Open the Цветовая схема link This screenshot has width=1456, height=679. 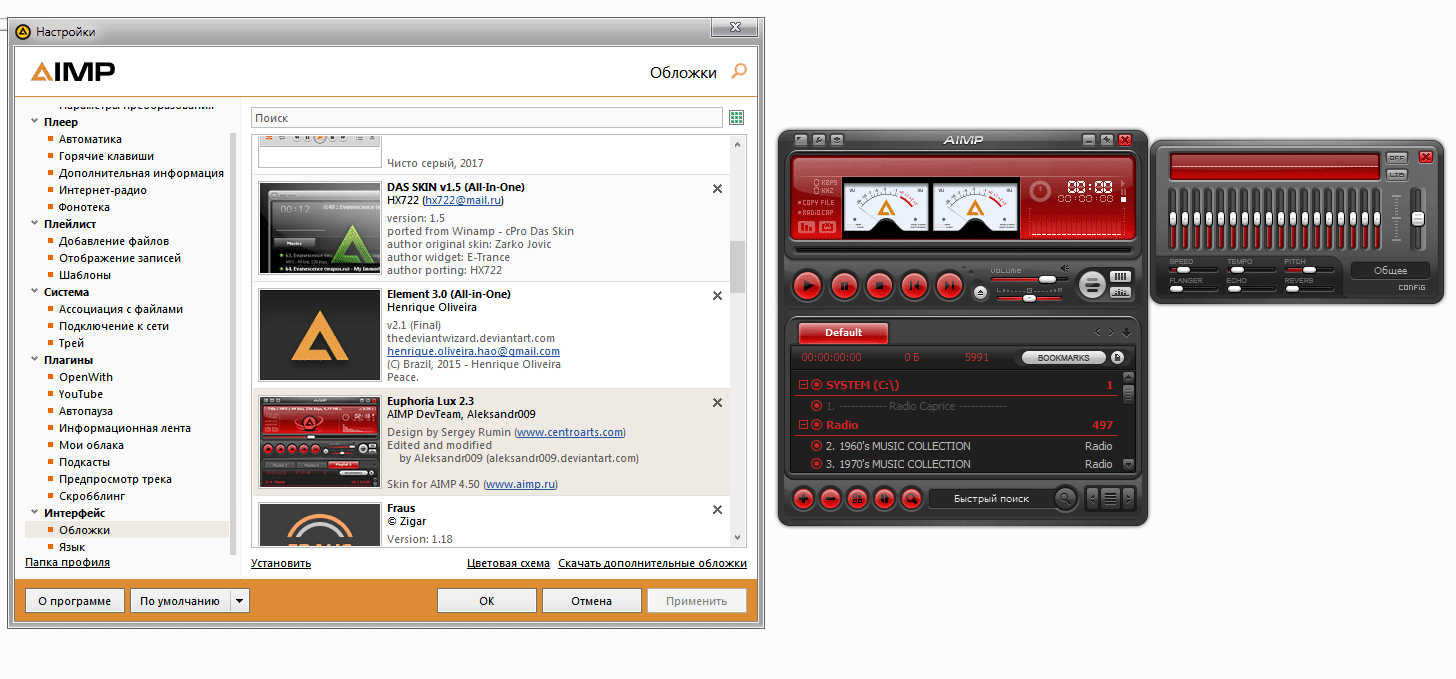click(508, 563)
